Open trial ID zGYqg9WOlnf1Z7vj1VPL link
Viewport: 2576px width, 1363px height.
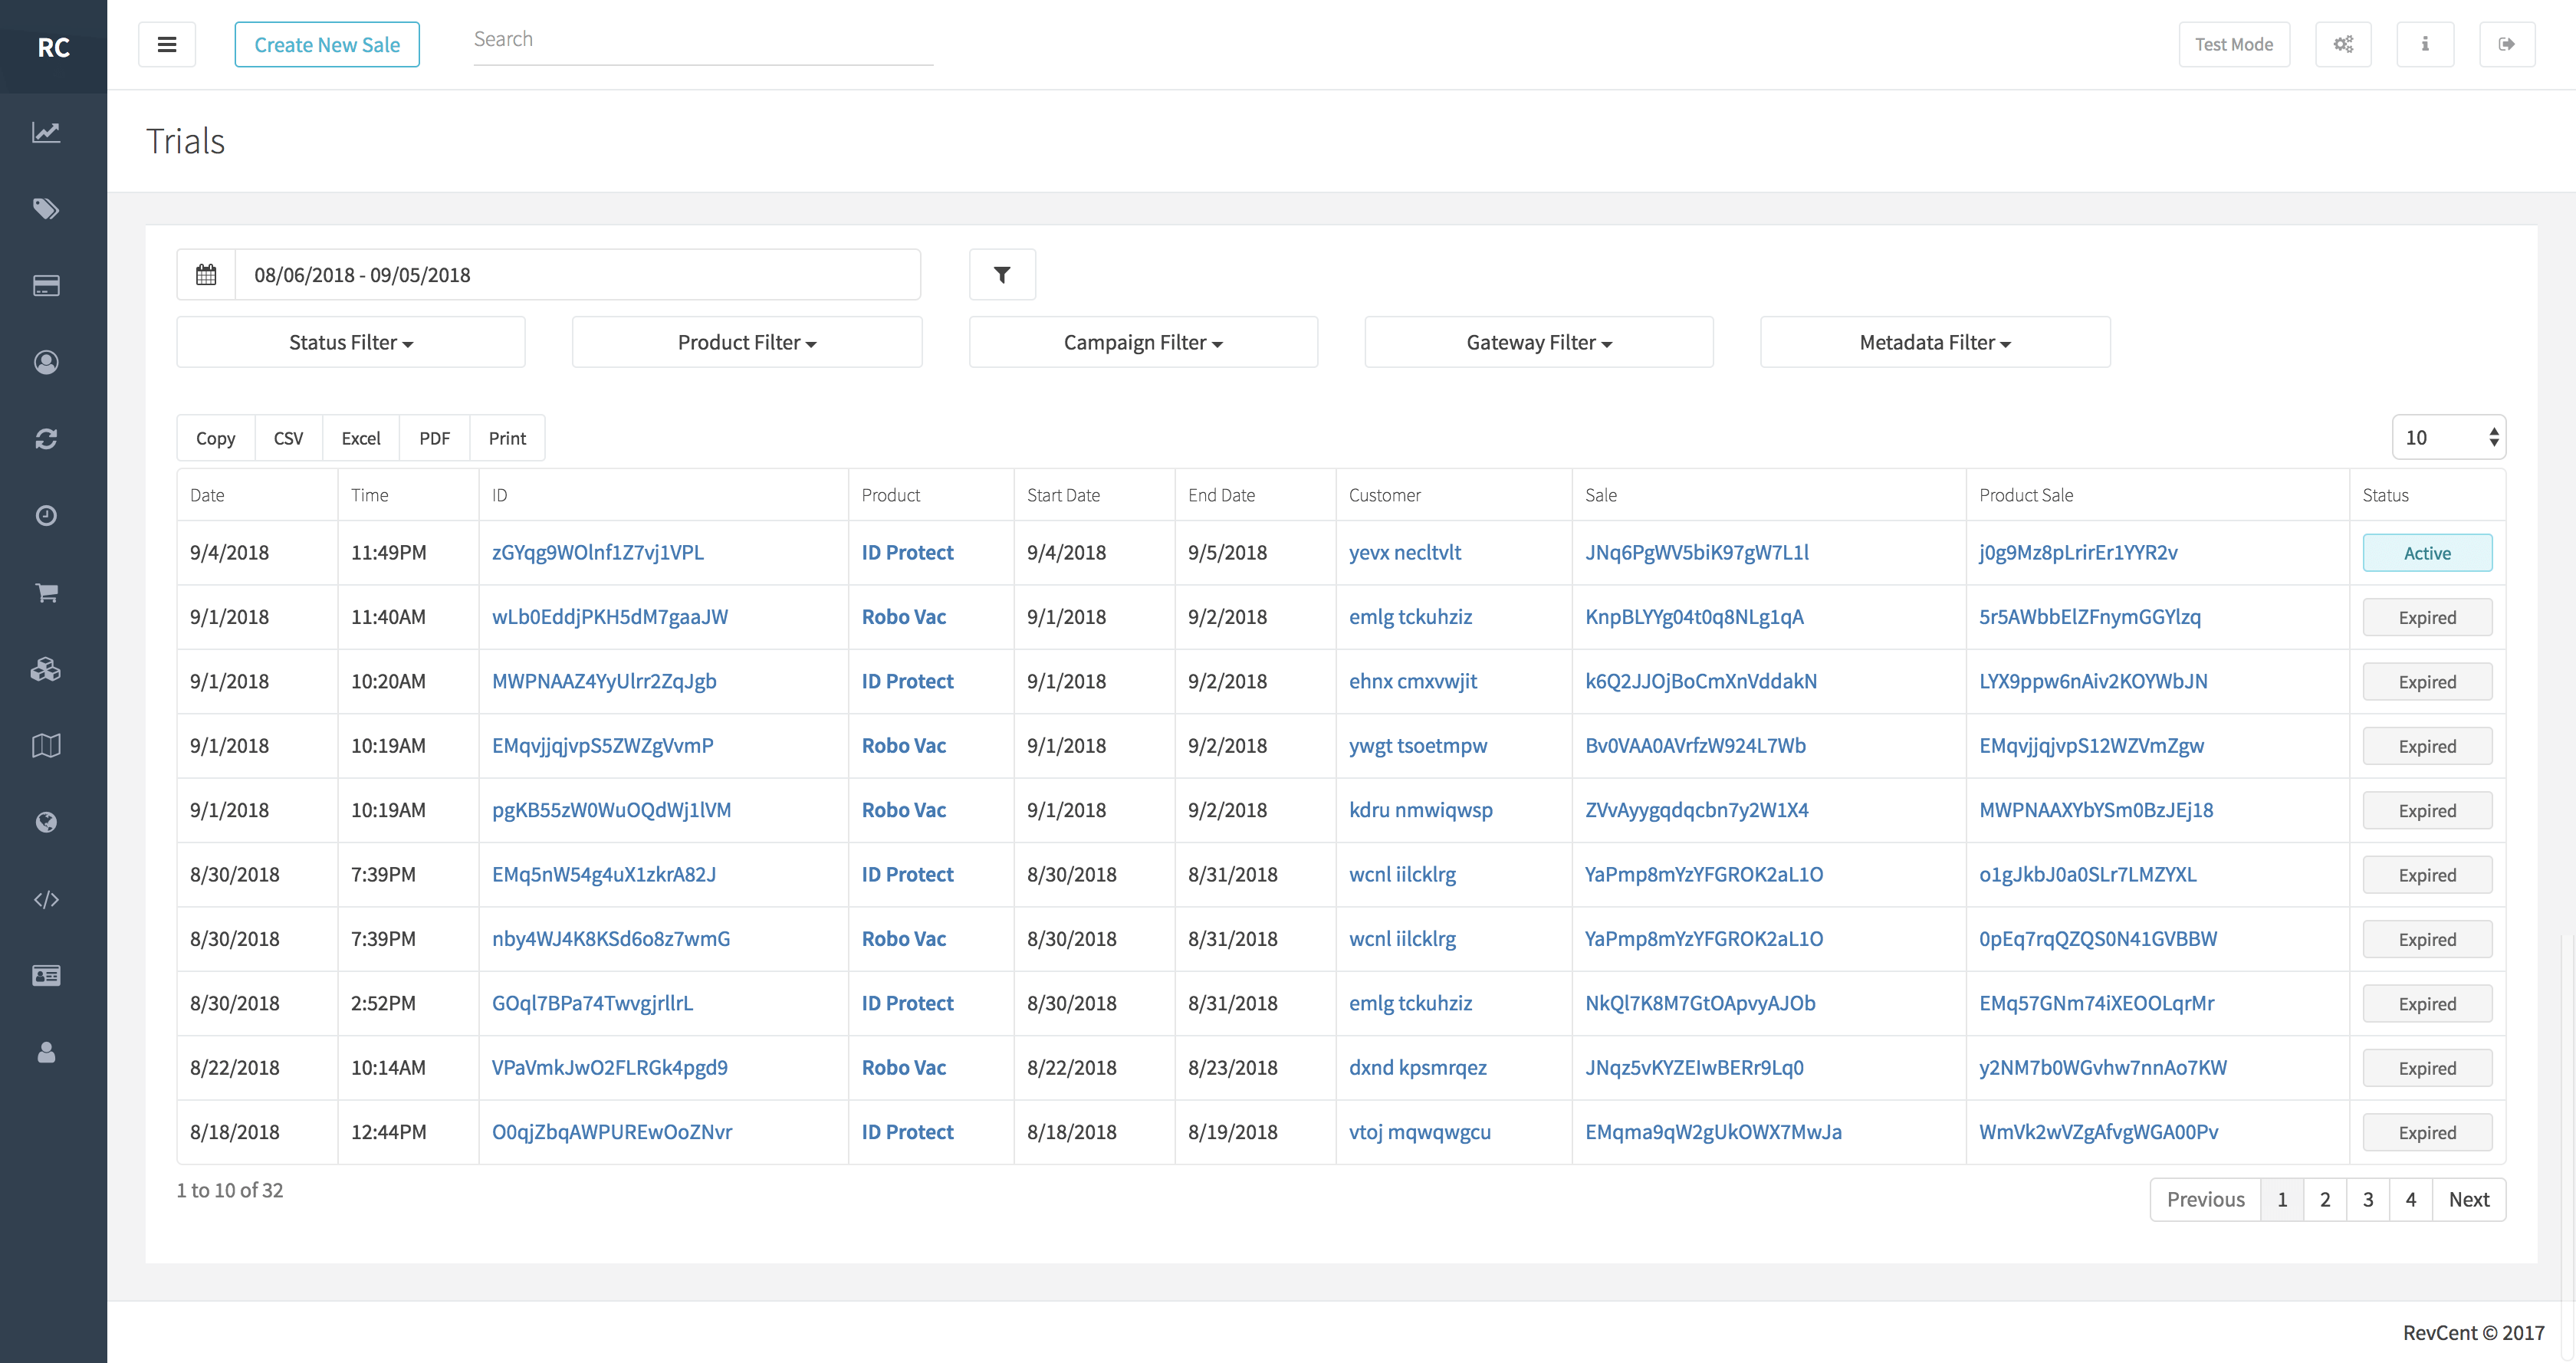pyautogui.click(x=598, y=553)
